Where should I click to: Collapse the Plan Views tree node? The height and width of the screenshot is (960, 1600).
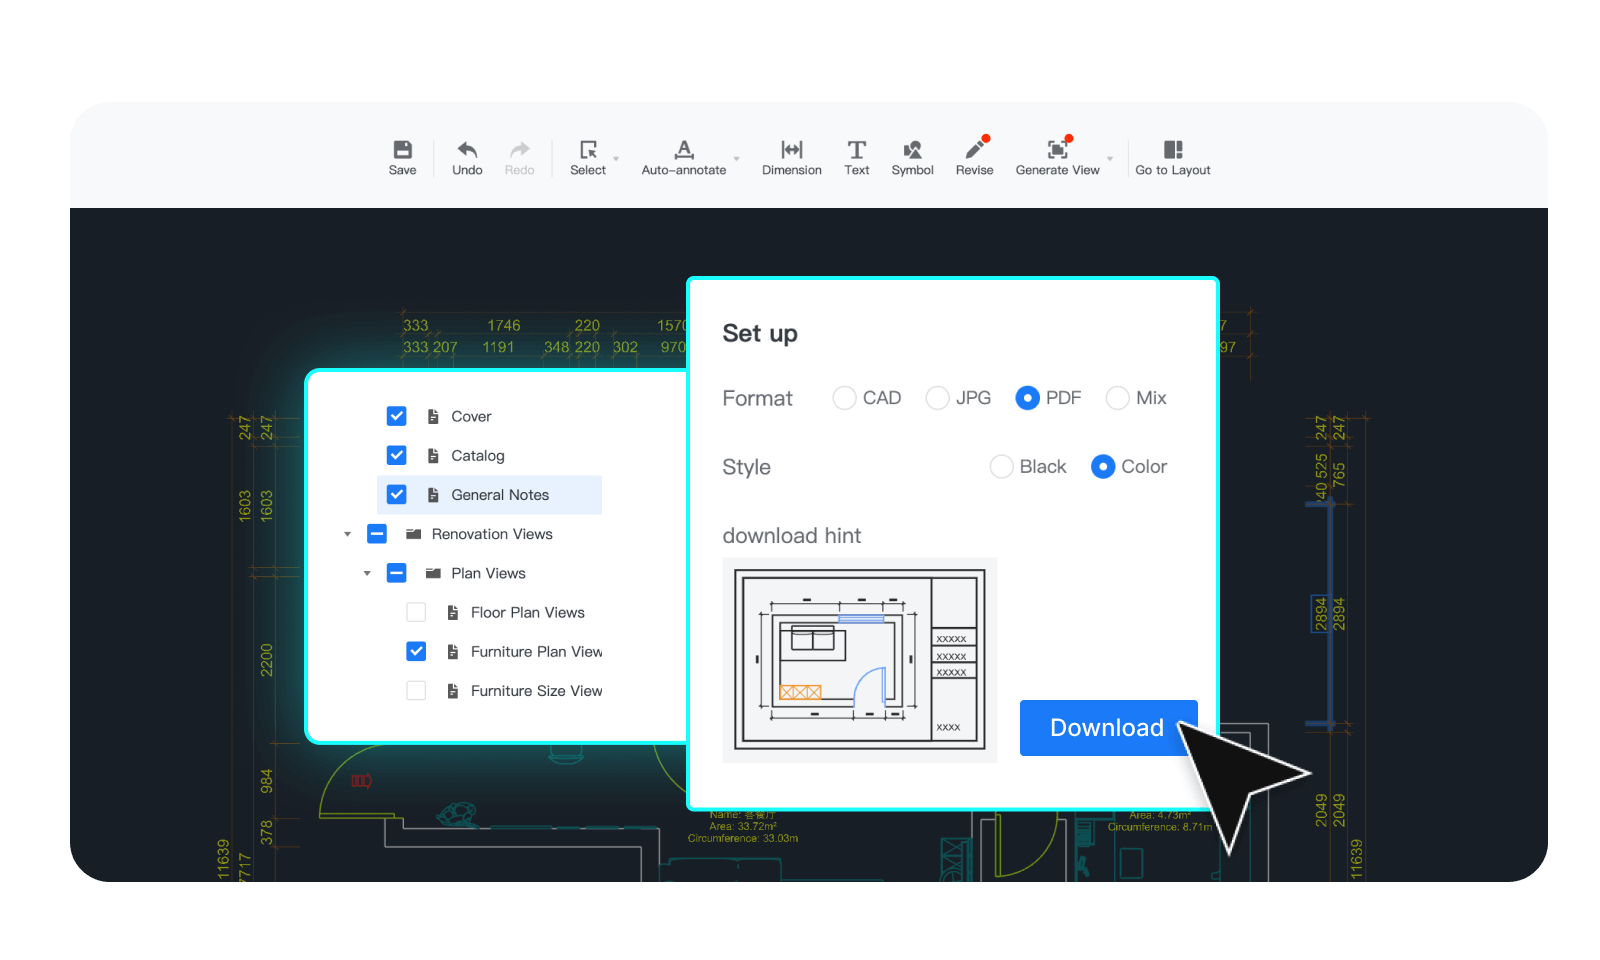click(367, 573)
